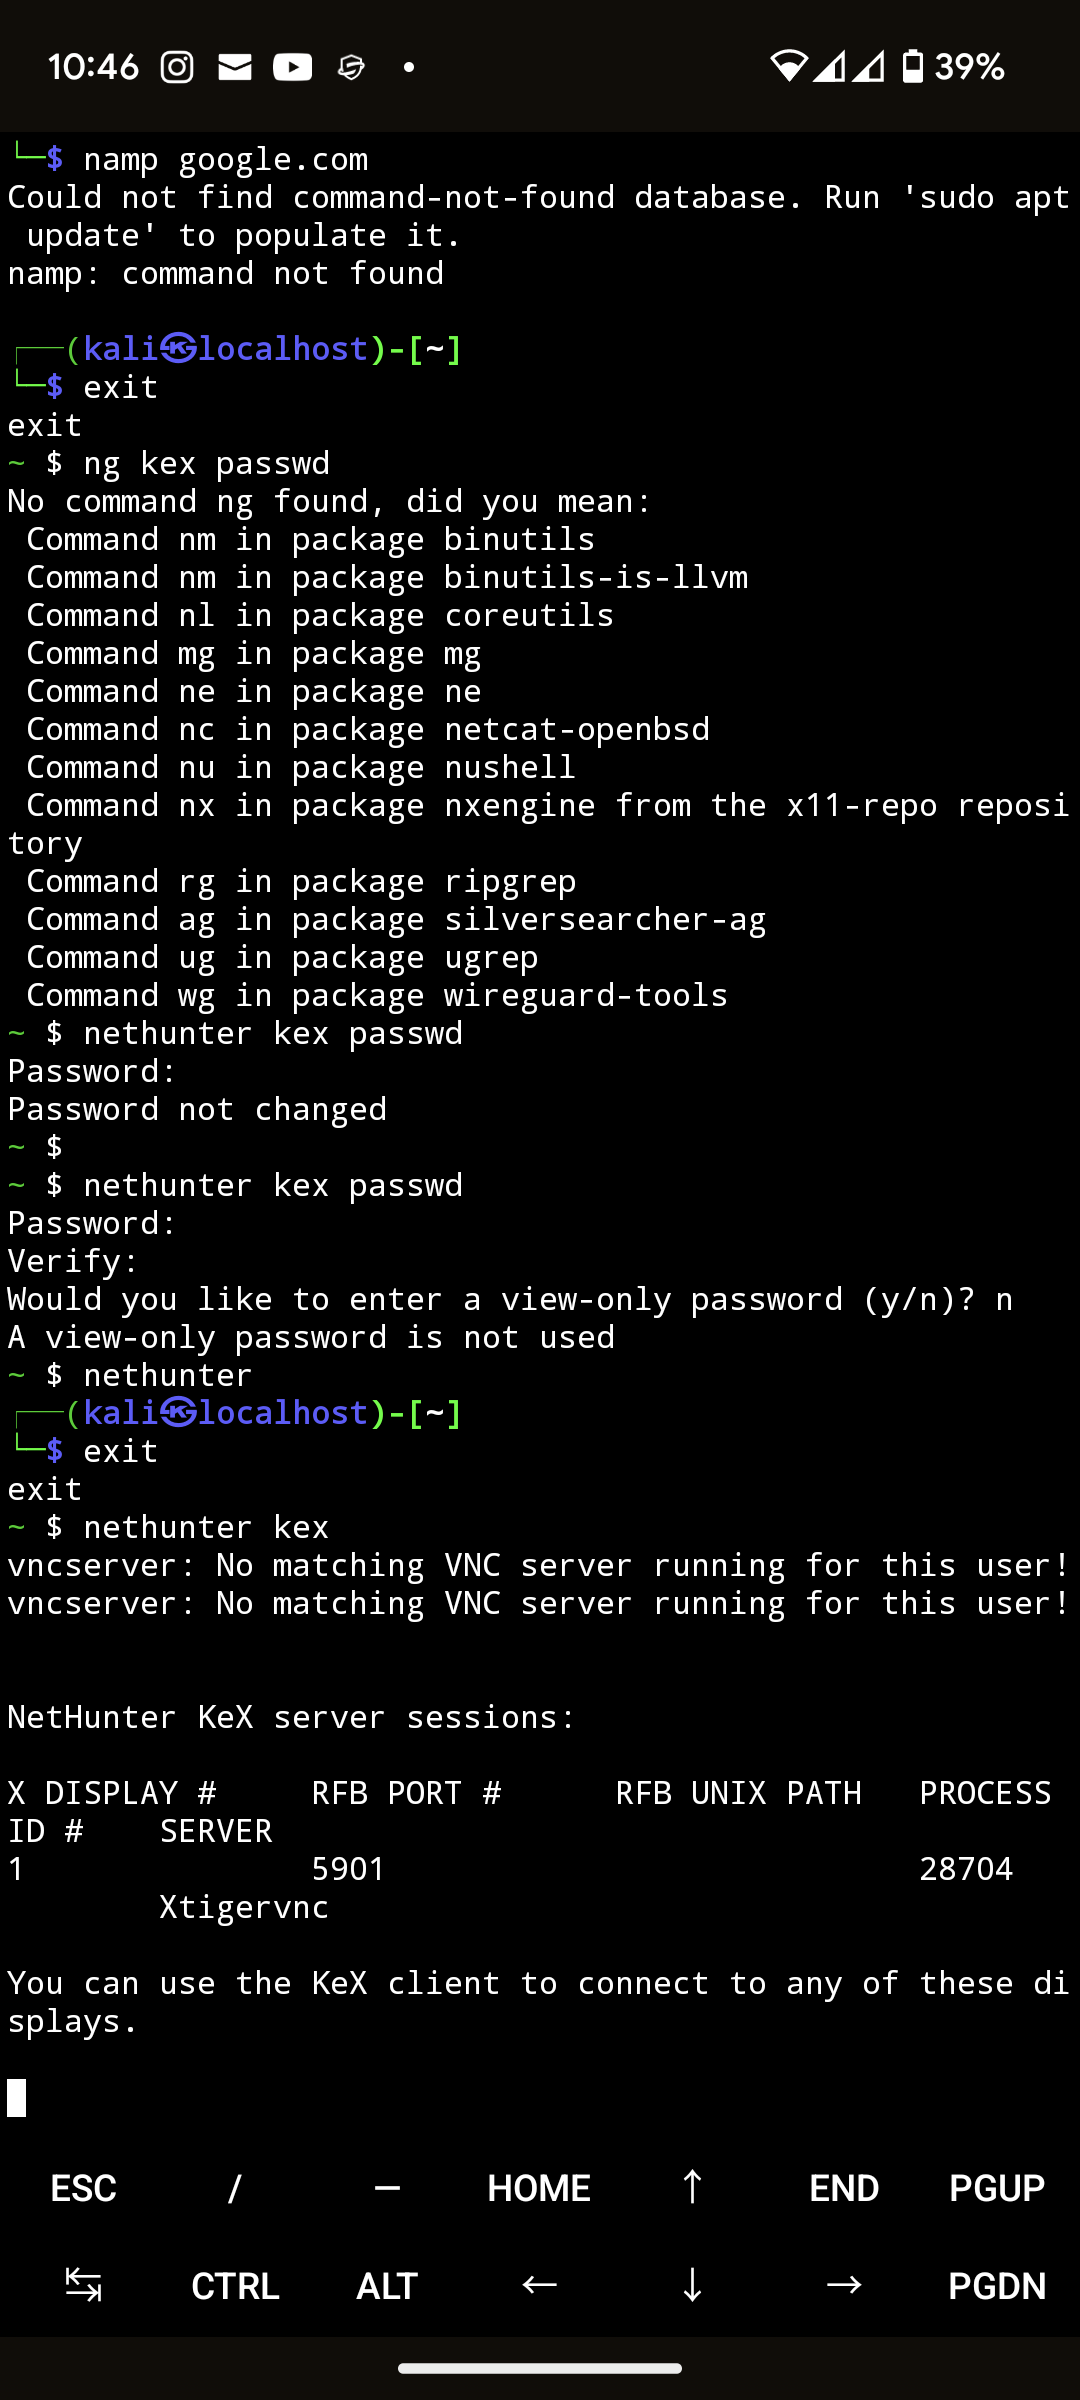Image resolution: width=1080 pixels, height=2400 pixels.
Task: Tap the down arrow key
Action: click(x=691, y=2285)
